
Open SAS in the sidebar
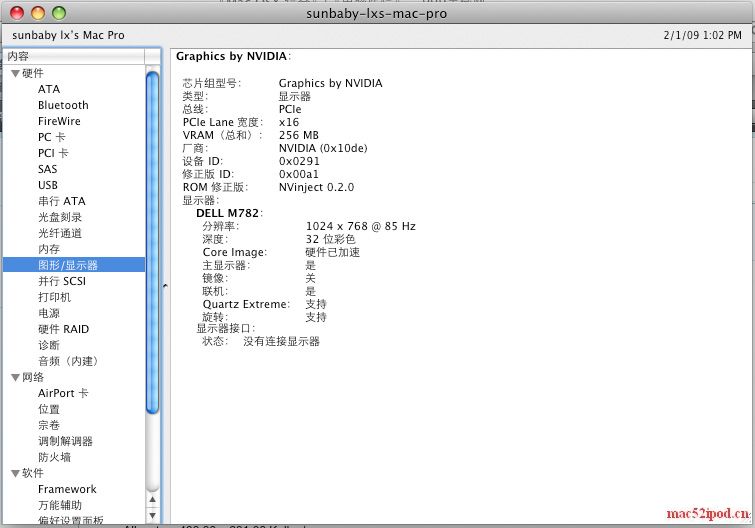pyautogui.click(x=47, y=169)
